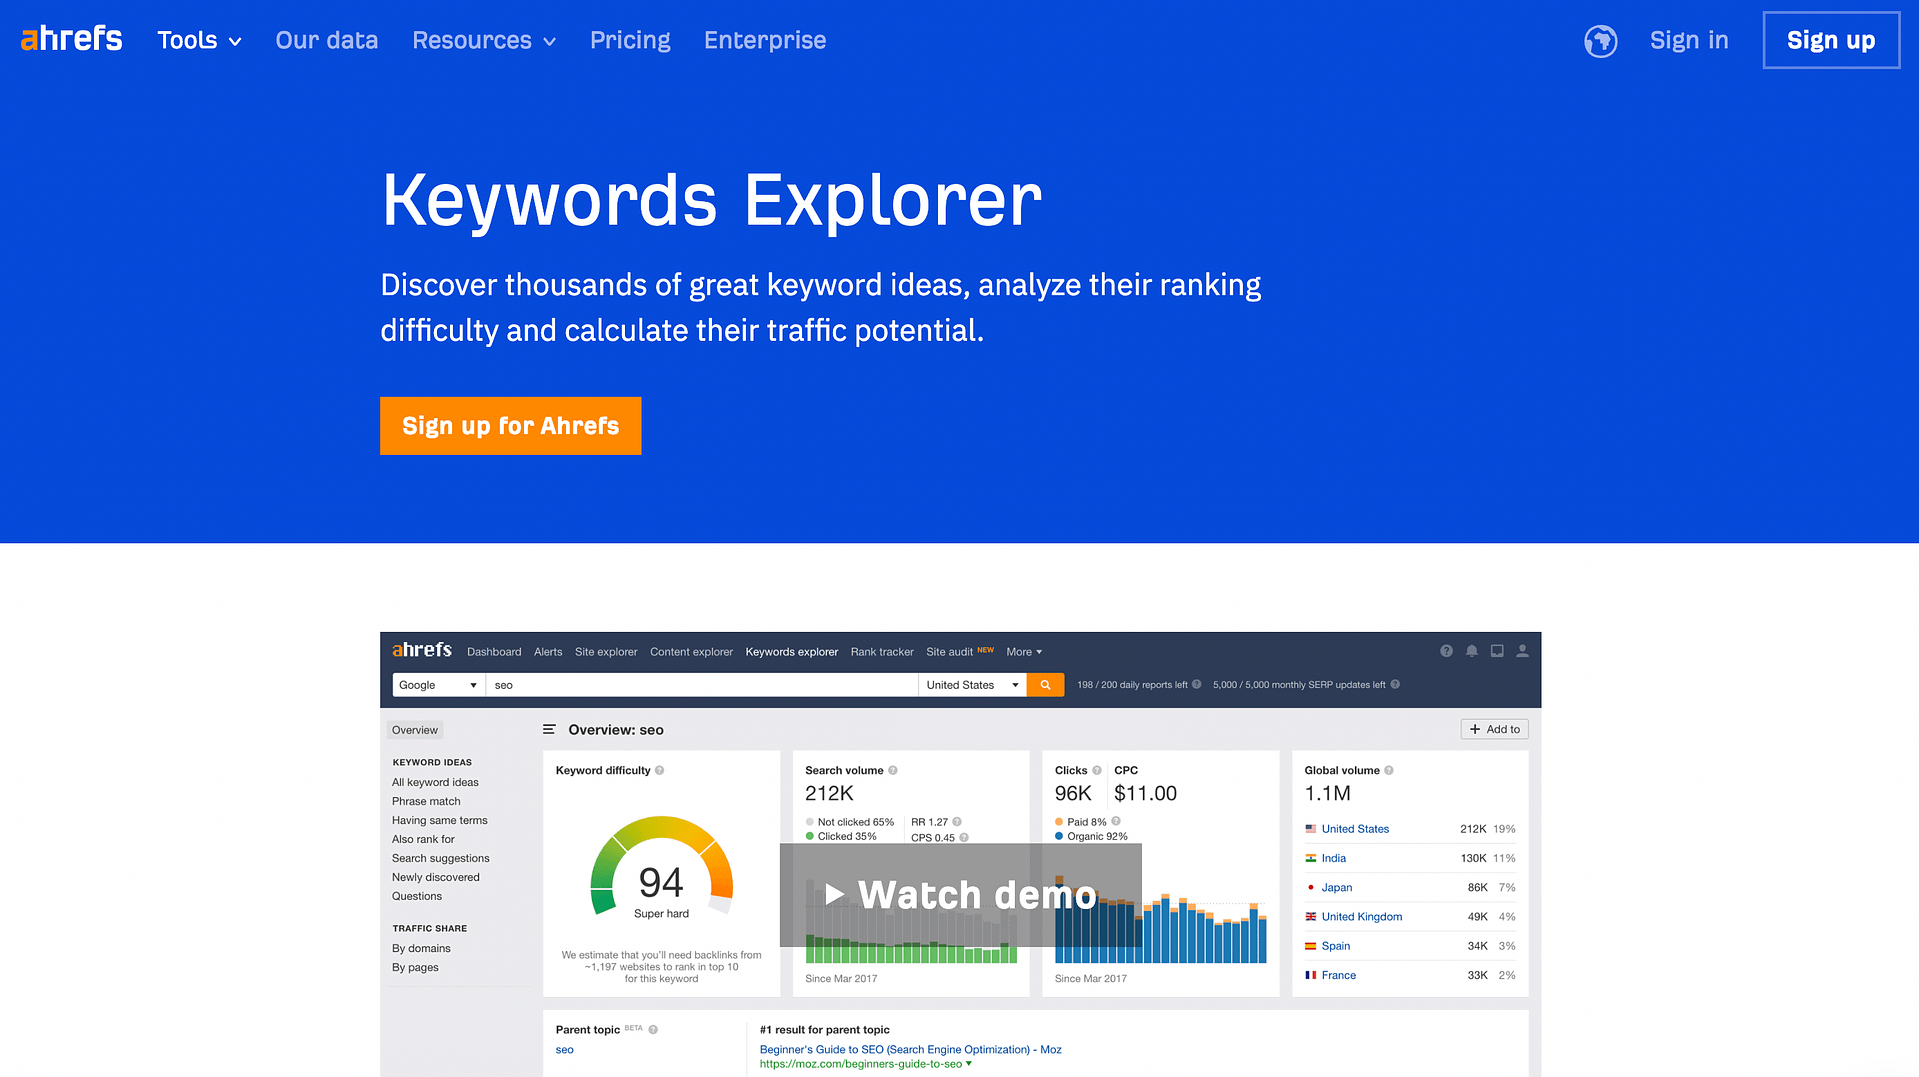The image size is (1919, 1077).
Task: Select Rank tracker tab
Action: pos(882,652)
